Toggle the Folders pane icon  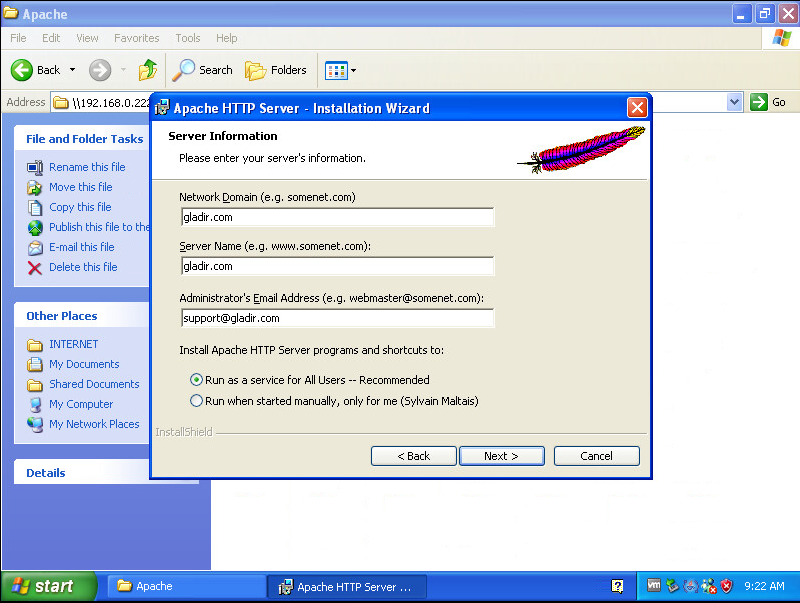click(x=257, y=70)
